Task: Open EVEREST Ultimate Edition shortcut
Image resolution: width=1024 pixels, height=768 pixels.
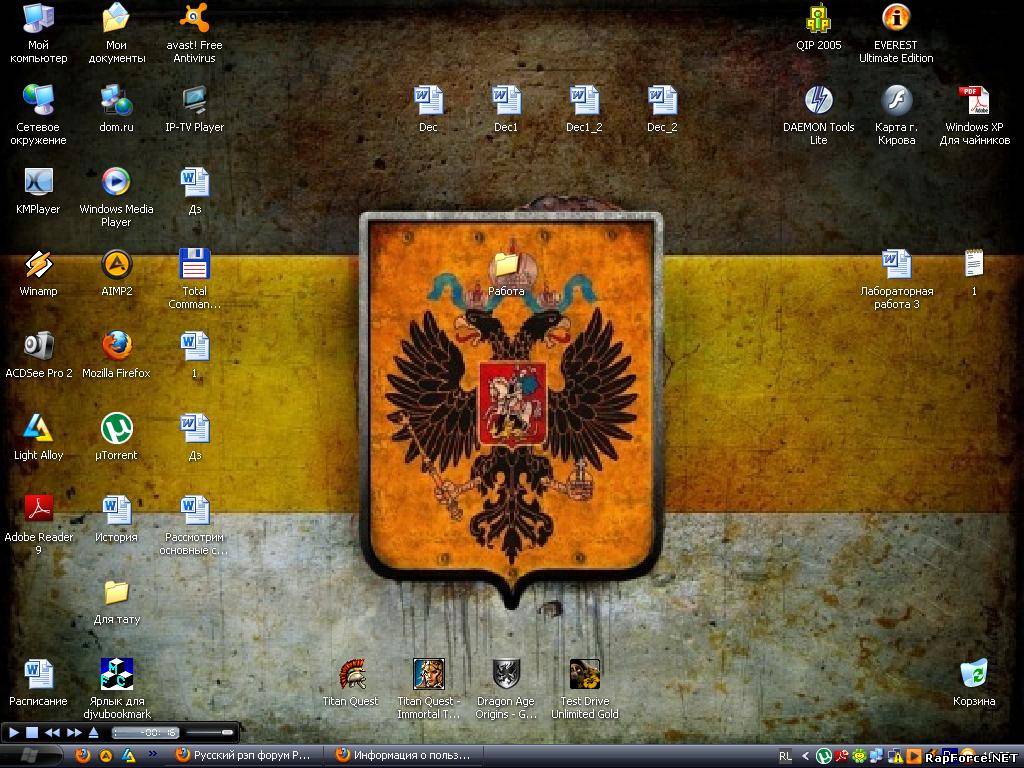Action: 896,33
